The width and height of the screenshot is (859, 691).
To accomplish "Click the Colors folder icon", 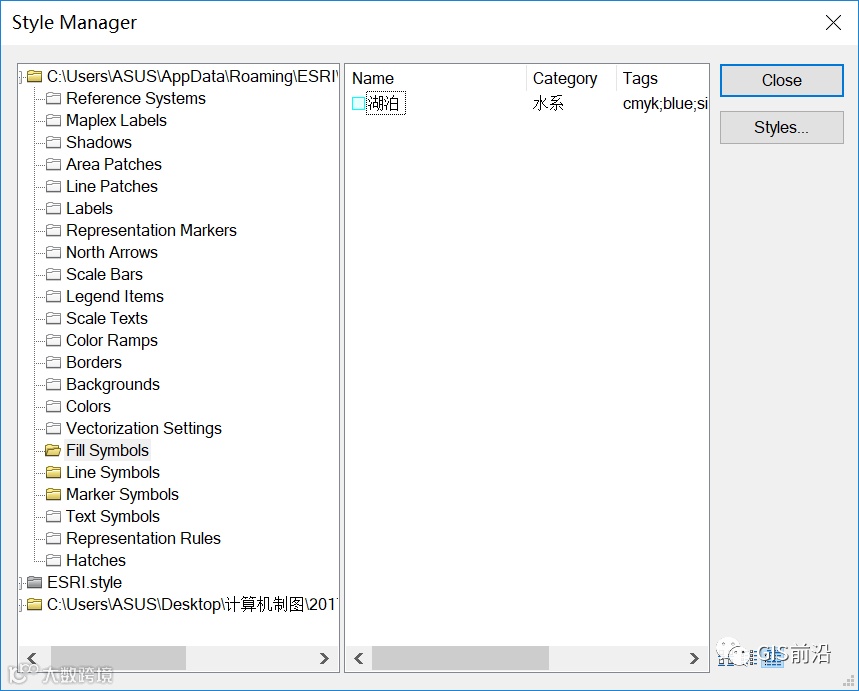I will tap(53, 406).
